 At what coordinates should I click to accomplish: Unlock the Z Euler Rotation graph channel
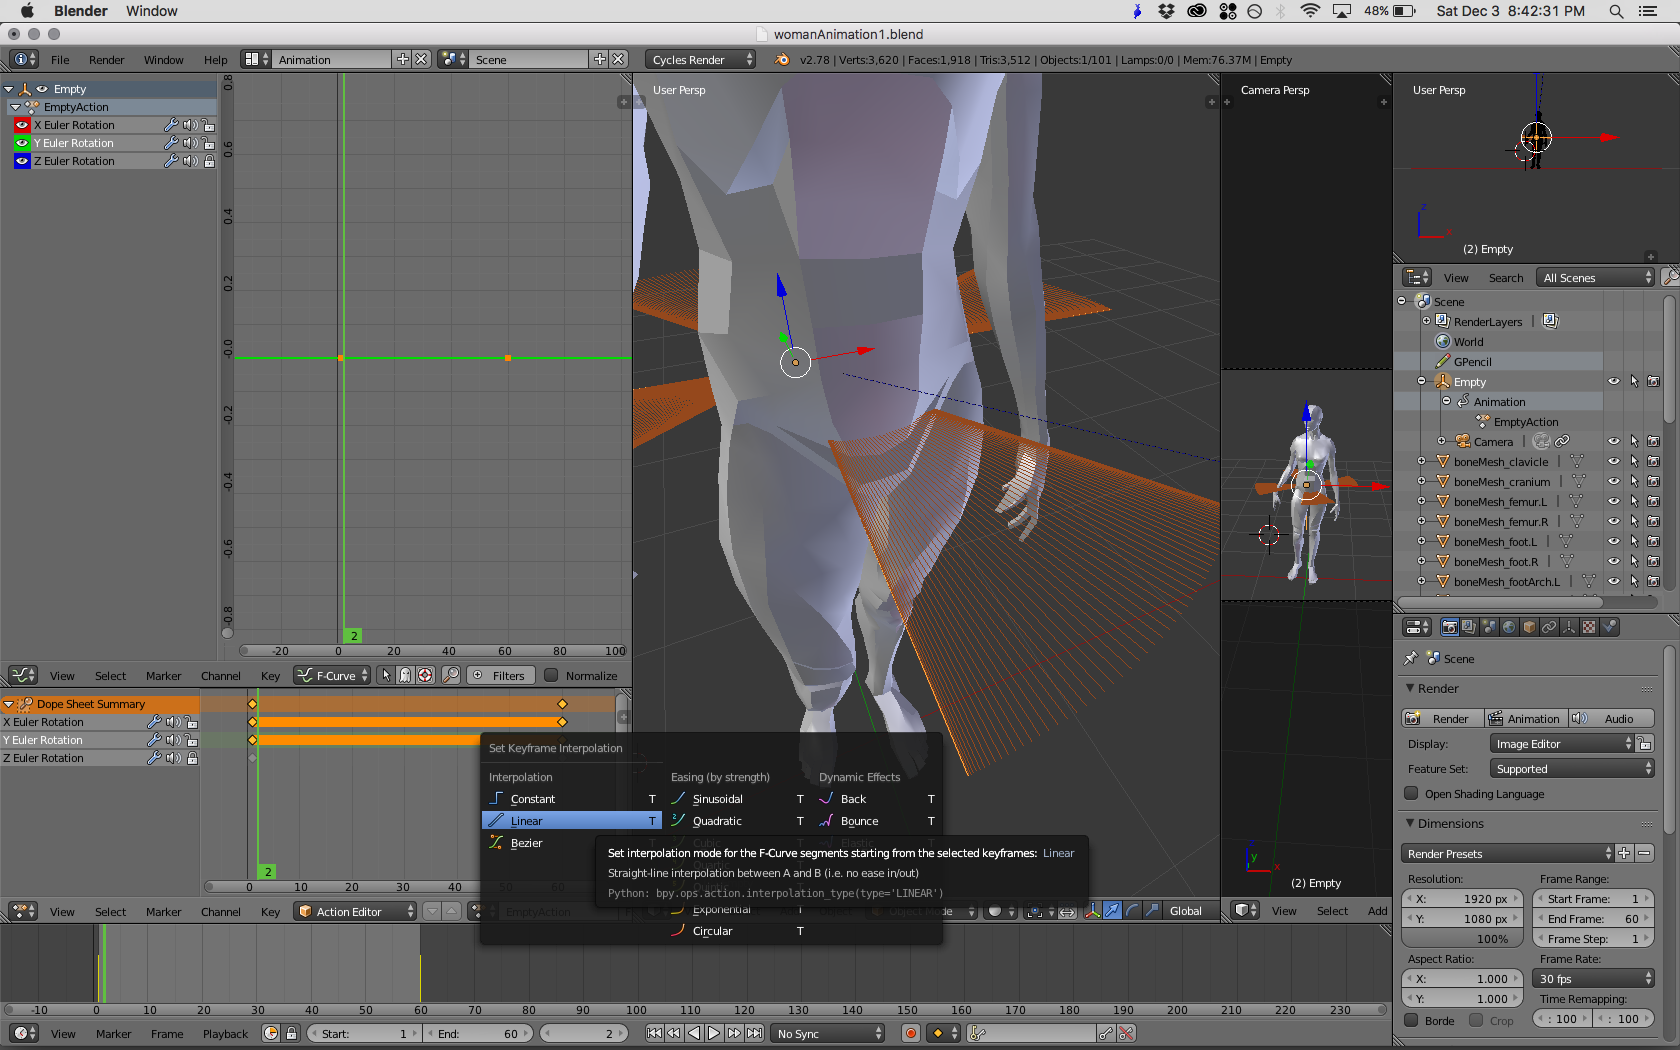(209, 161)
